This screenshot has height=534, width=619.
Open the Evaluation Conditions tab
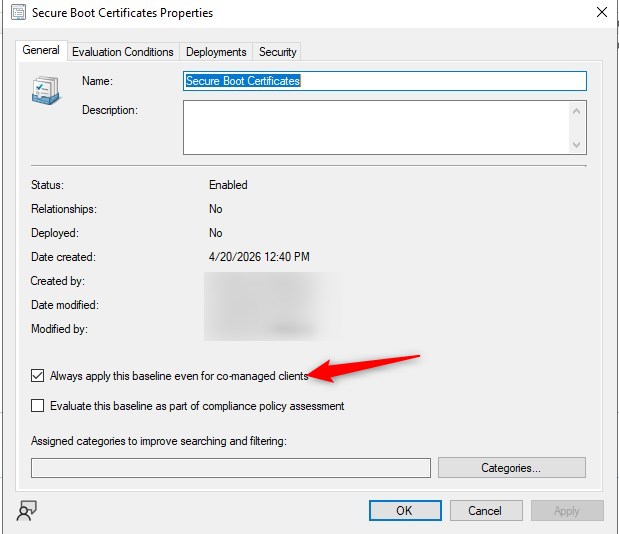coord(123,52)
